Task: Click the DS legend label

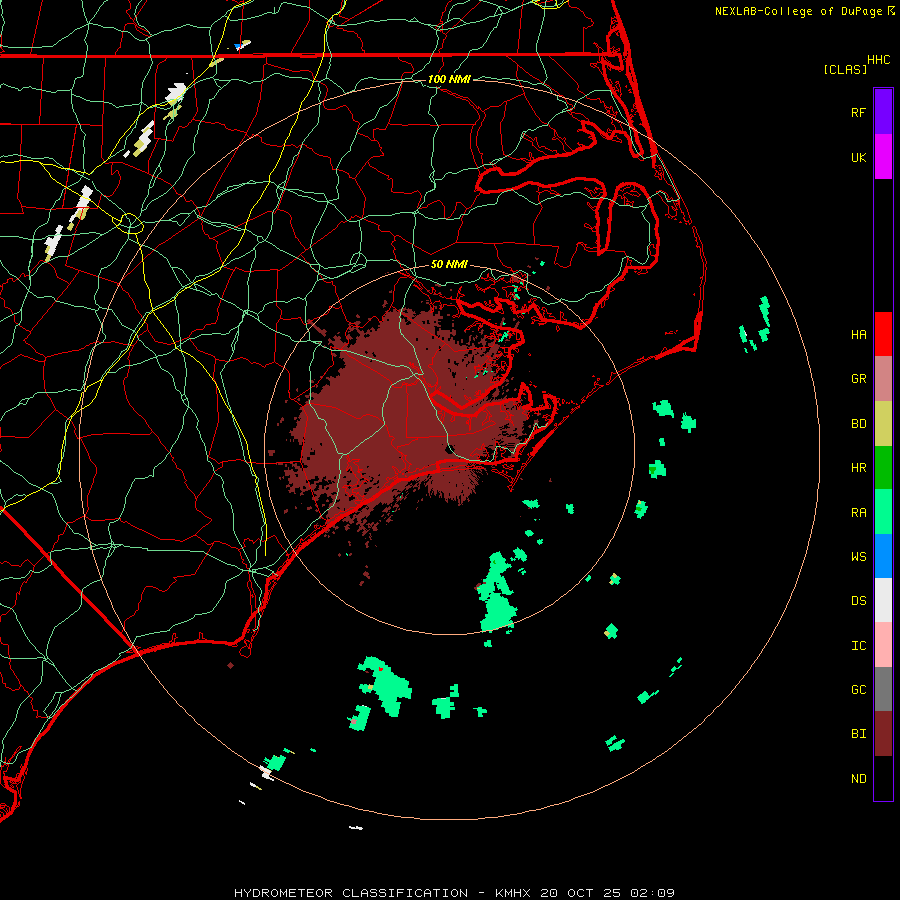Action: tap(858, 601)
